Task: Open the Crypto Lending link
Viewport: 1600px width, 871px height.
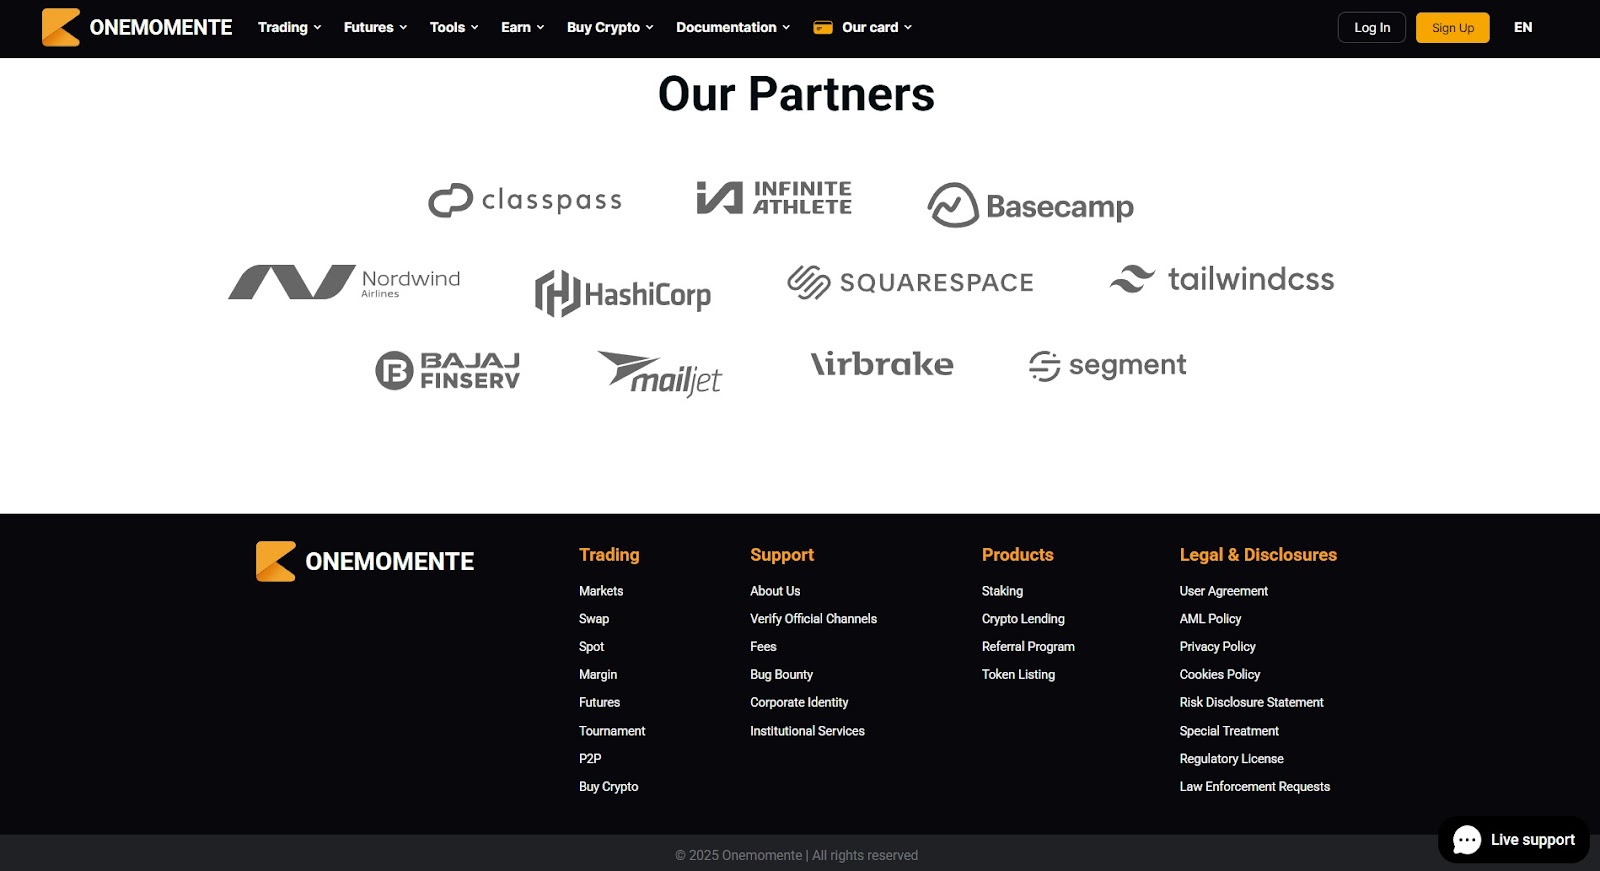Action: [1023, 619]
